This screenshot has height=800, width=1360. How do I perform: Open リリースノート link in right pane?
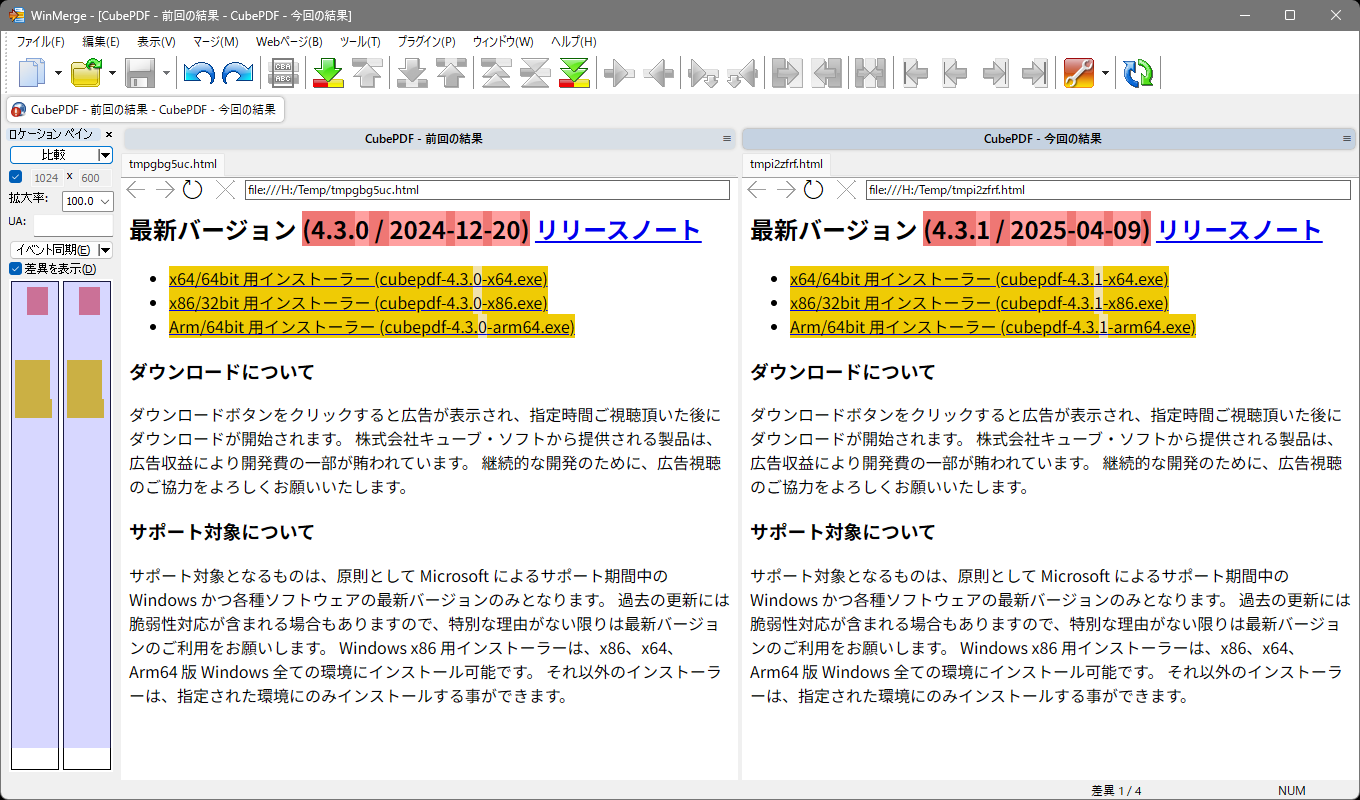pos(1239,230)
